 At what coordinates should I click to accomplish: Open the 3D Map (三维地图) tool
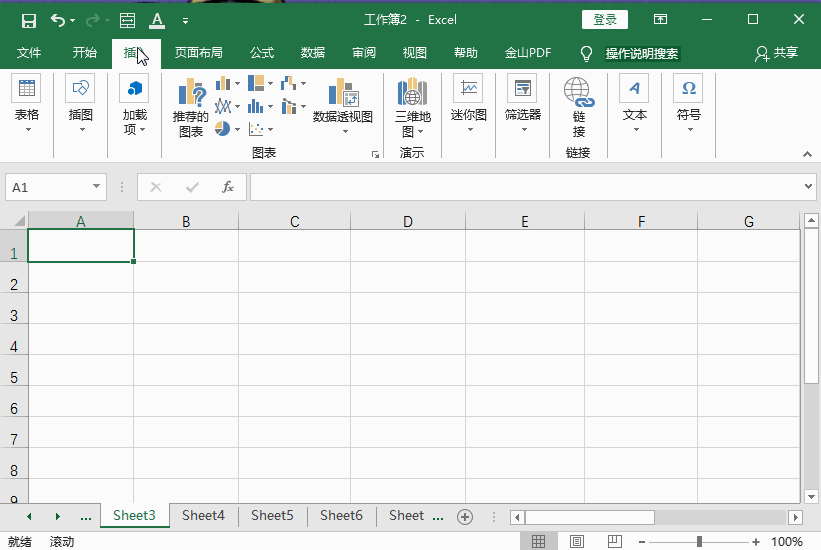pos(412,107)
